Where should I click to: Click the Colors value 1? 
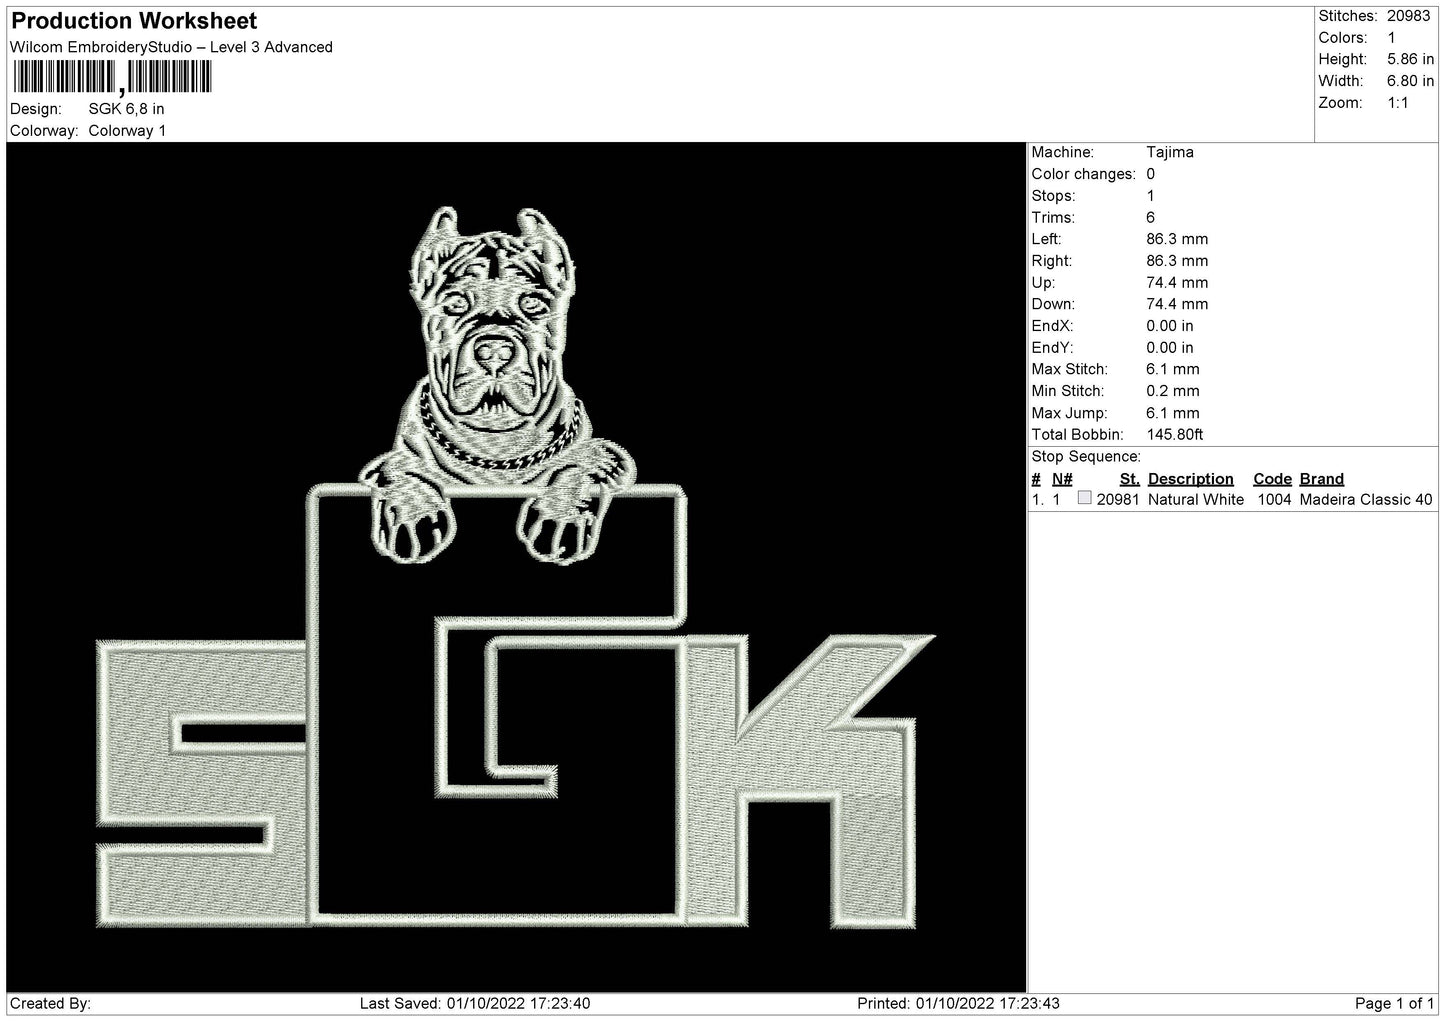pos(1391,38)
